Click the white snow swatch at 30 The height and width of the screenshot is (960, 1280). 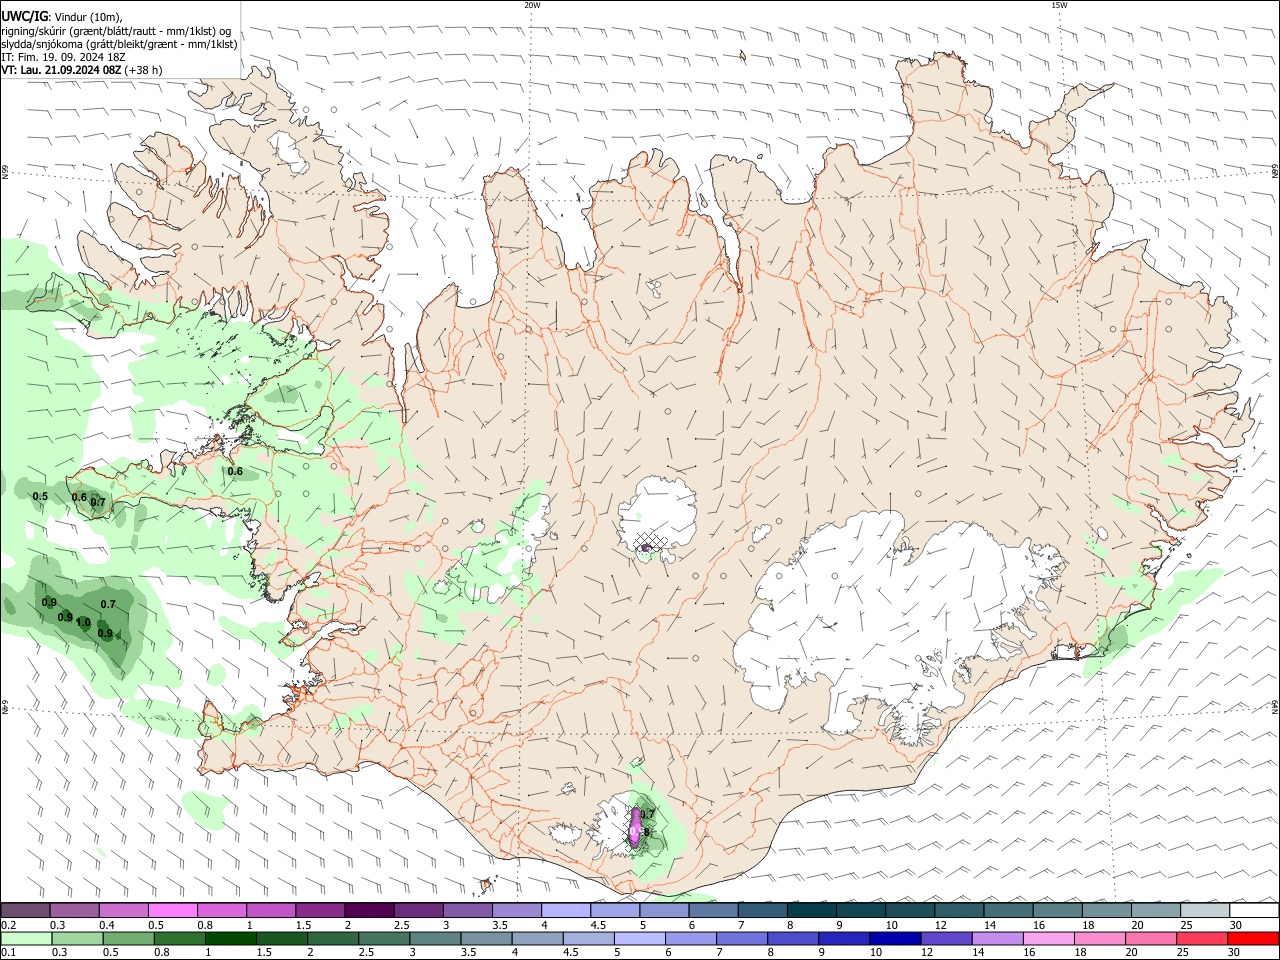1254,910
